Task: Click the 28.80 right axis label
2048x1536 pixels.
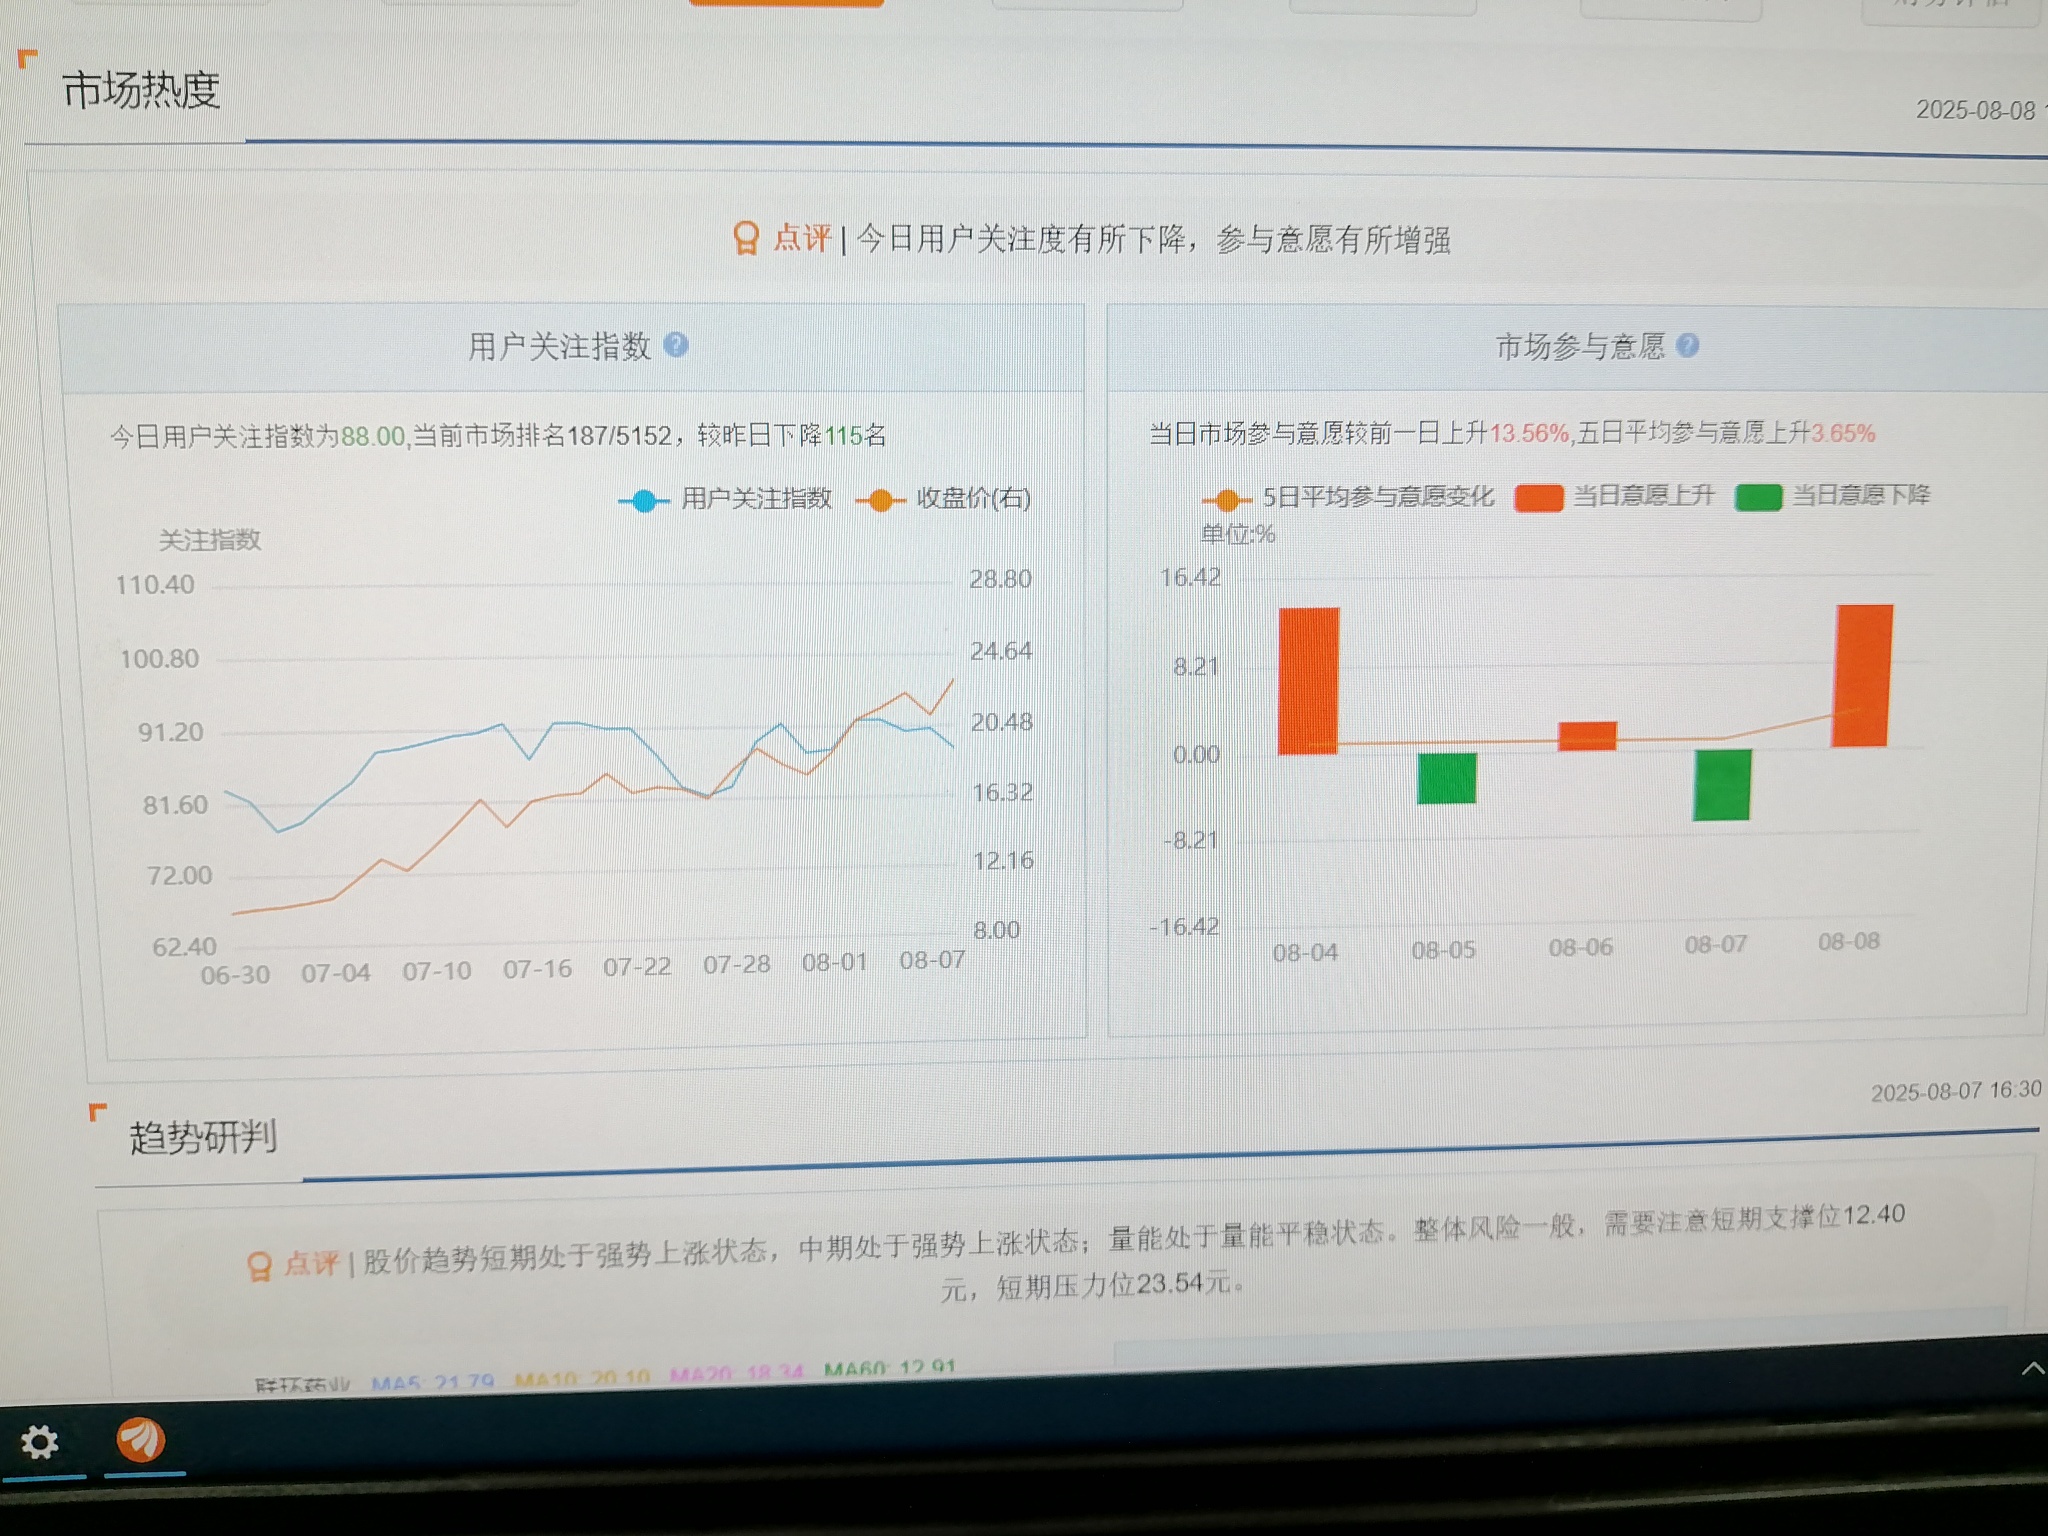Action: tap(1000, 579)
